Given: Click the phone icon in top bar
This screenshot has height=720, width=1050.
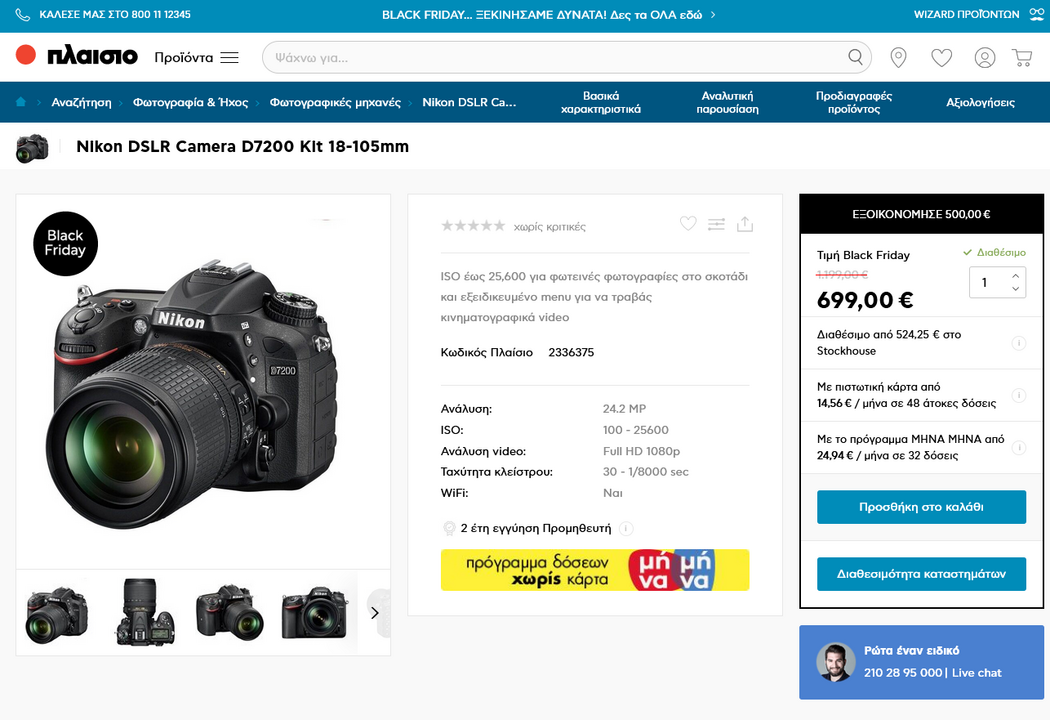Looking at the screenshot, I should 23,15.
